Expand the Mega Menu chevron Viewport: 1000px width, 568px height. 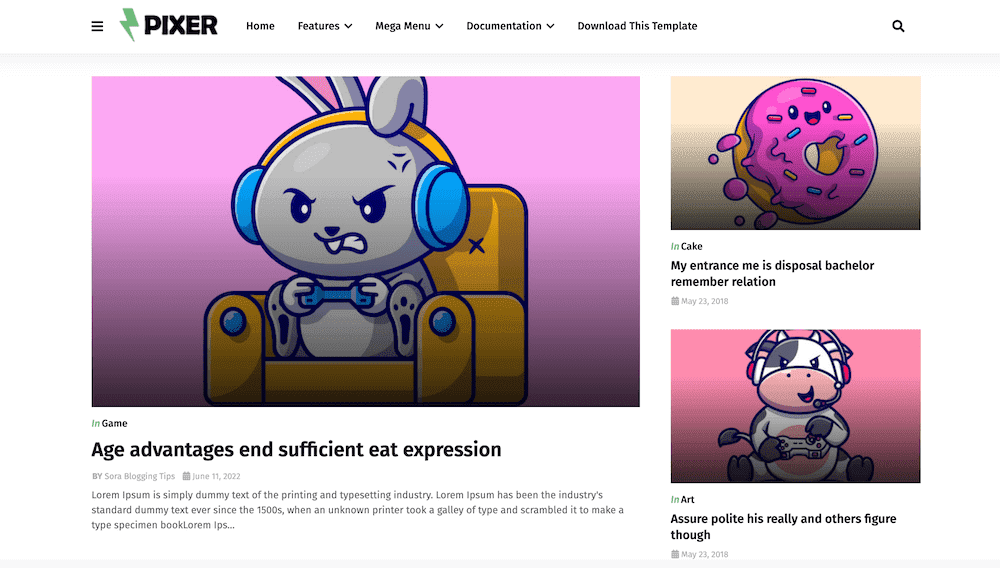click(439, 26)
